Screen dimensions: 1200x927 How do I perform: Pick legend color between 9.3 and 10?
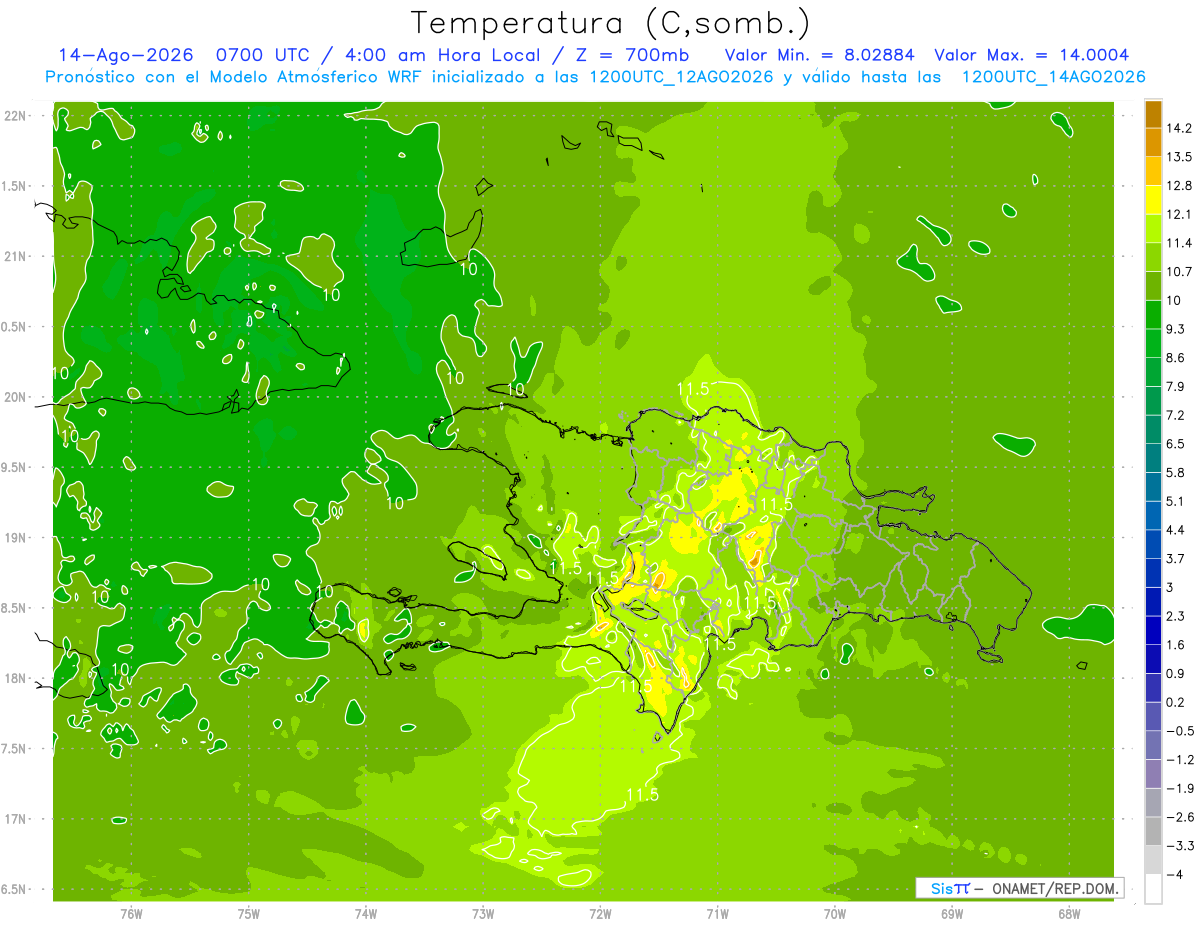pos(1153,315)
